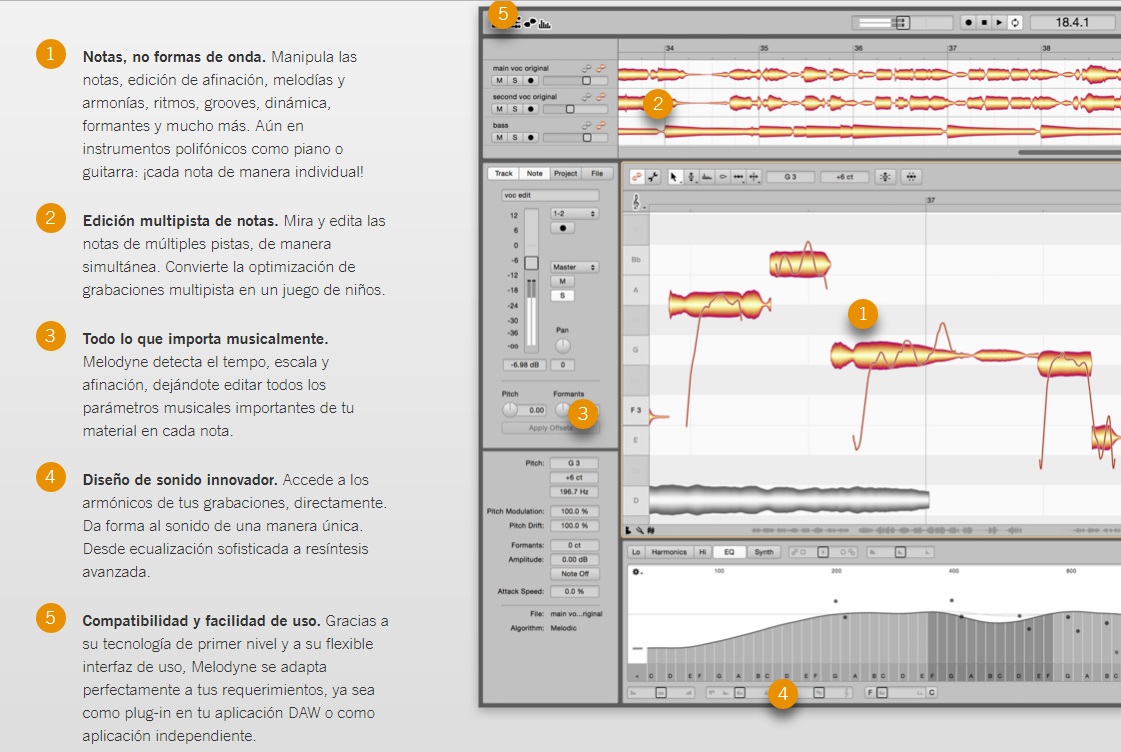The width and height of the screenshot is (1121, 752).
Task: Select the Harmonics tab in sound editor
Action: click(x=668, y=552)
